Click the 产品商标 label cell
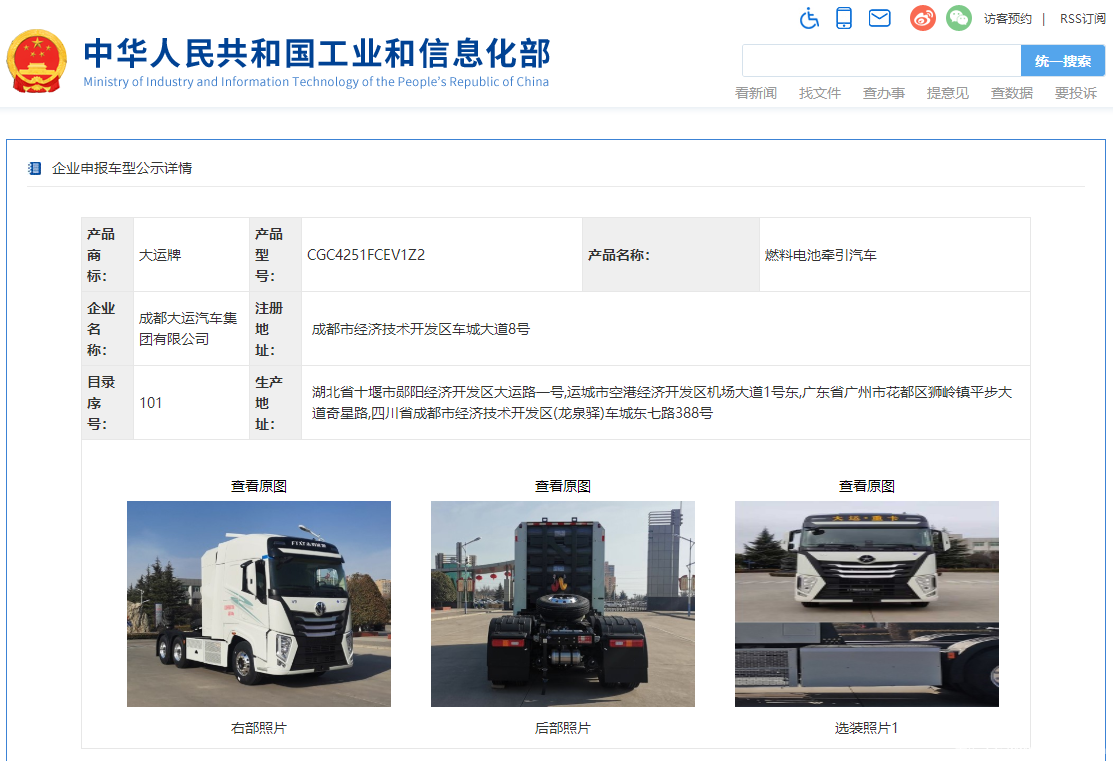1113x761 pixels. 108,255
